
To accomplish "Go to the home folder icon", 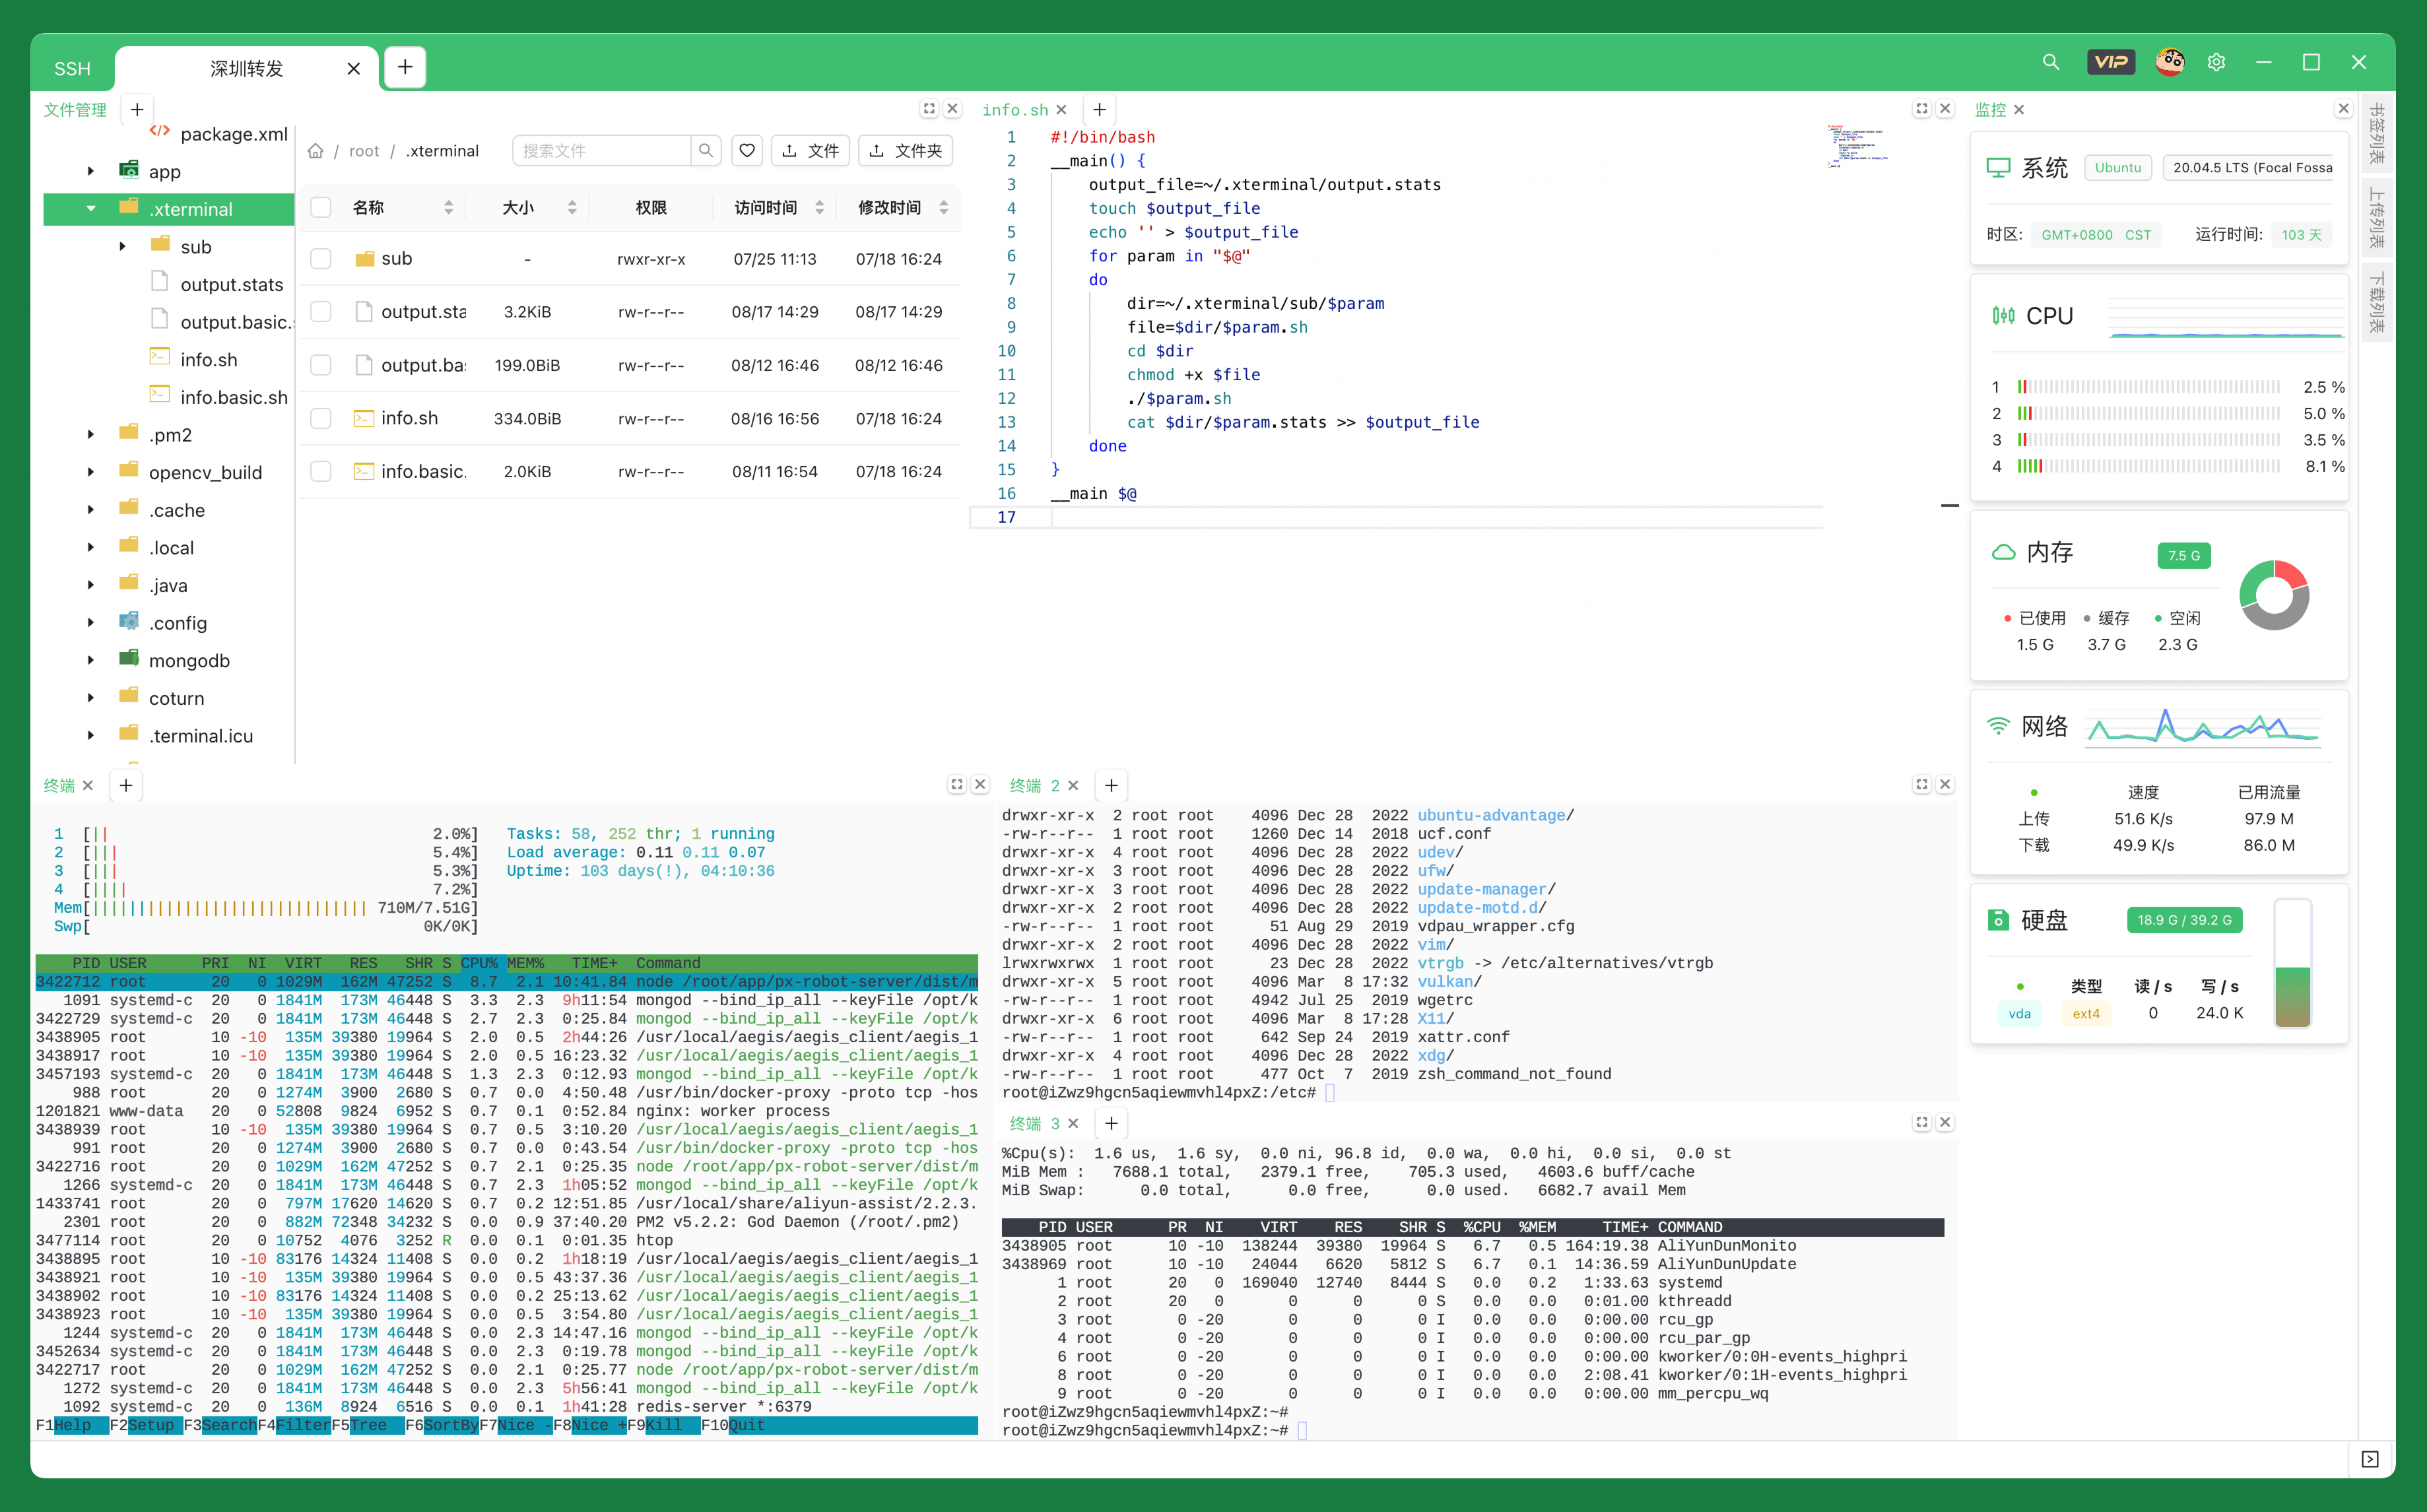I will pyautogui.click(x=315, y=151).
